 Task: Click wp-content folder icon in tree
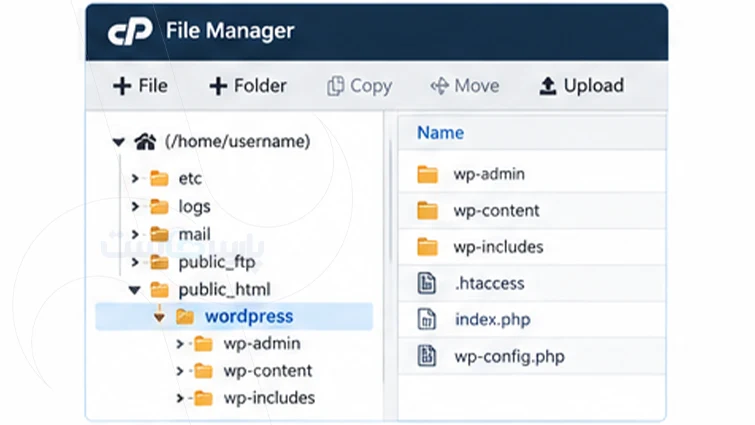coord(203,371)
